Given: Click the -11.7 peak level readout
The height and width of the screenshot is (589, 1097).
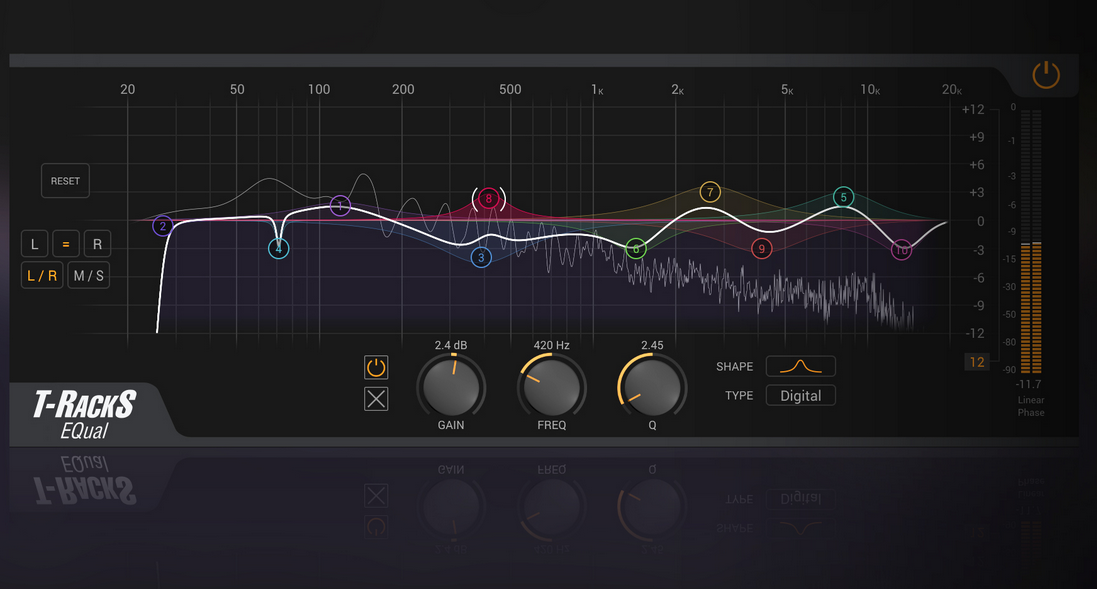Looking at the screenshot, I should (1028, 384).
